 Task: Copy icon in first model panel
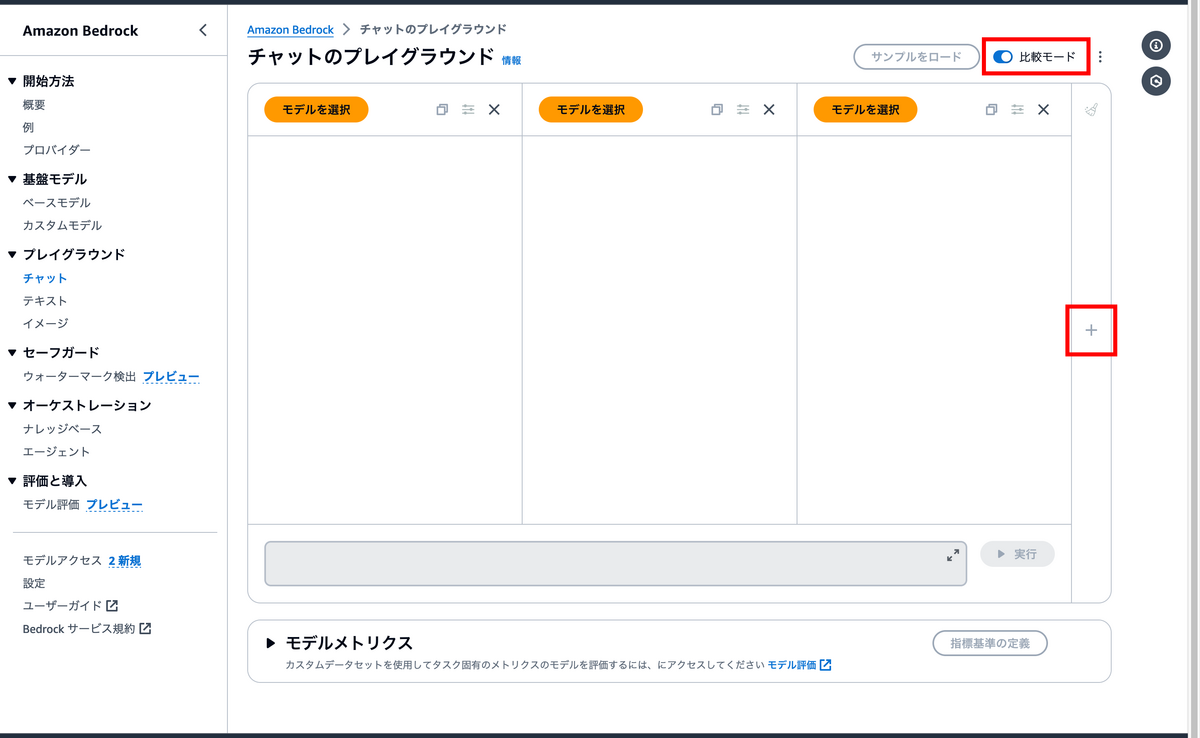click(442, 110)
